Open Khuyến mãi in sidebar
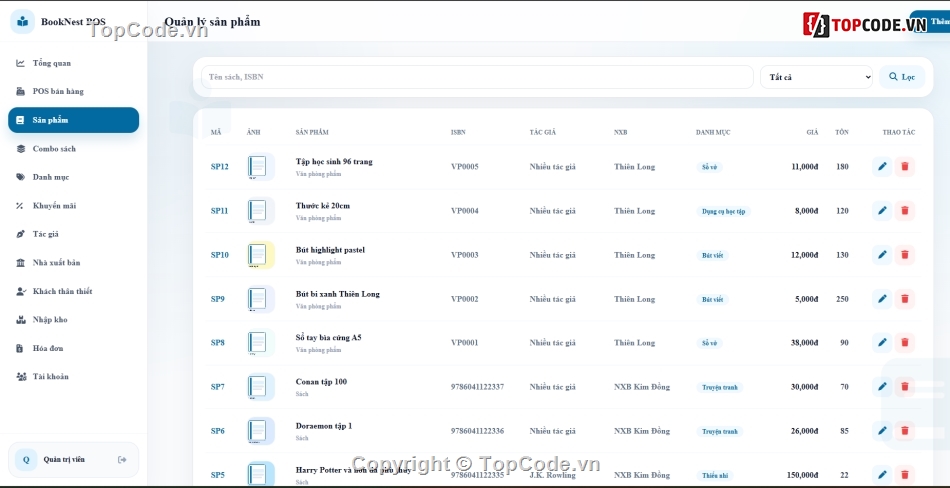Image resolution: width=950 pixels, height=488 pixels. tap(73, 206)
